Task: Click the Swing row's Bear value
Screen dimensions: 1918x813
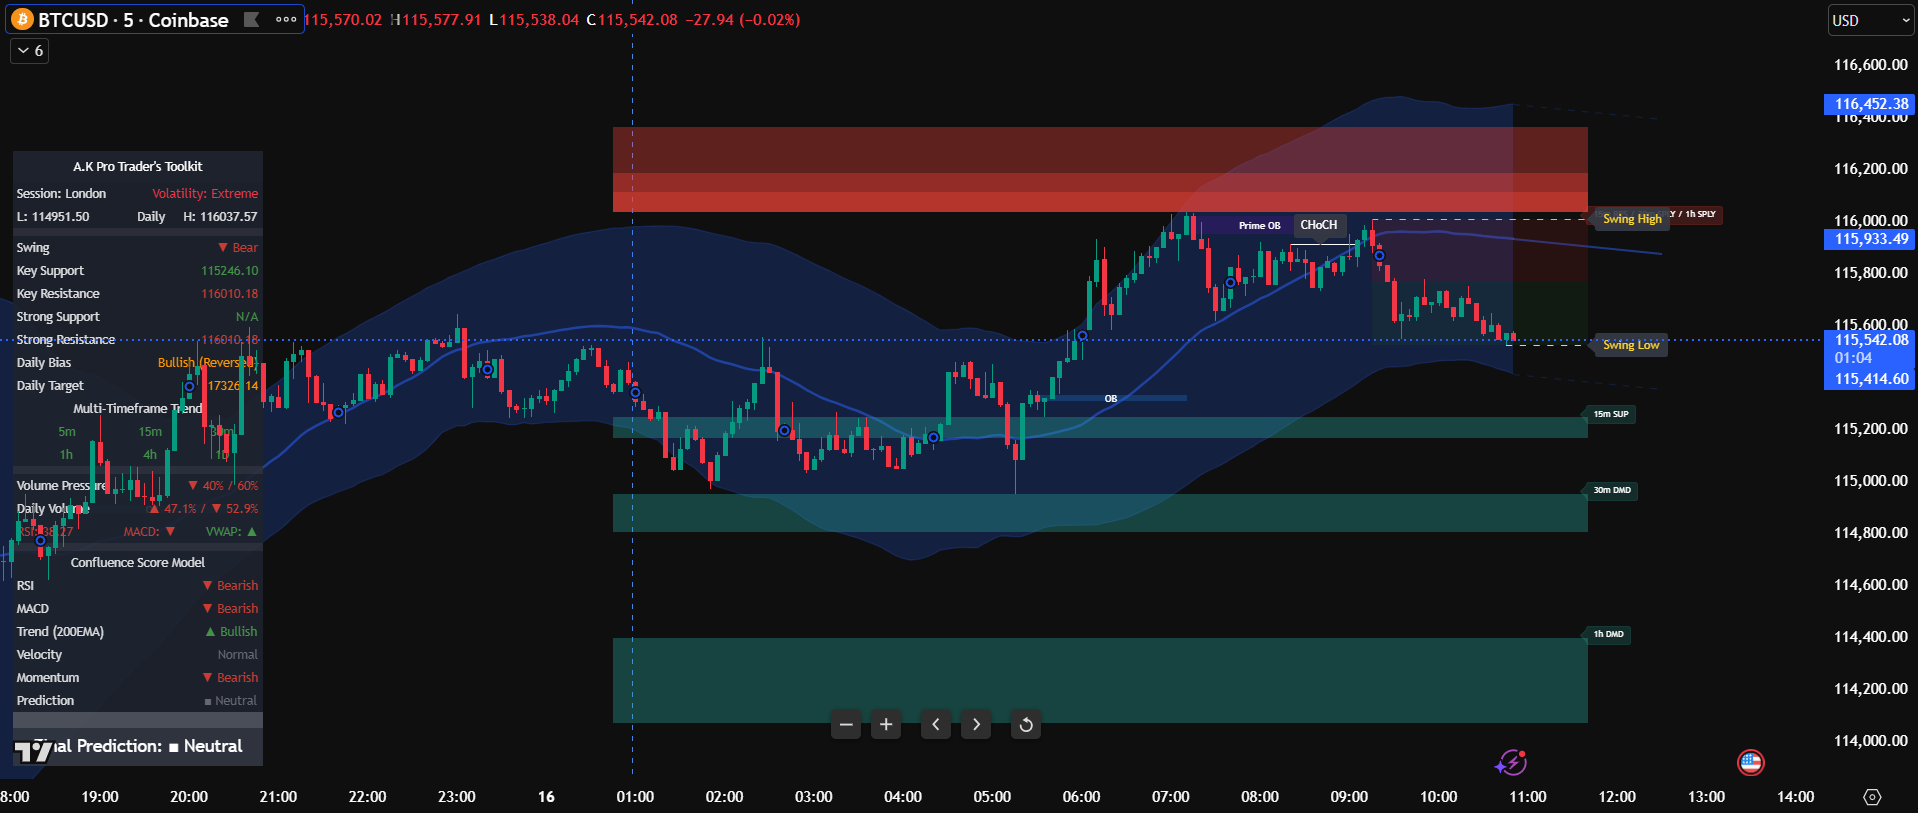Action: click(x=238, y=248)
